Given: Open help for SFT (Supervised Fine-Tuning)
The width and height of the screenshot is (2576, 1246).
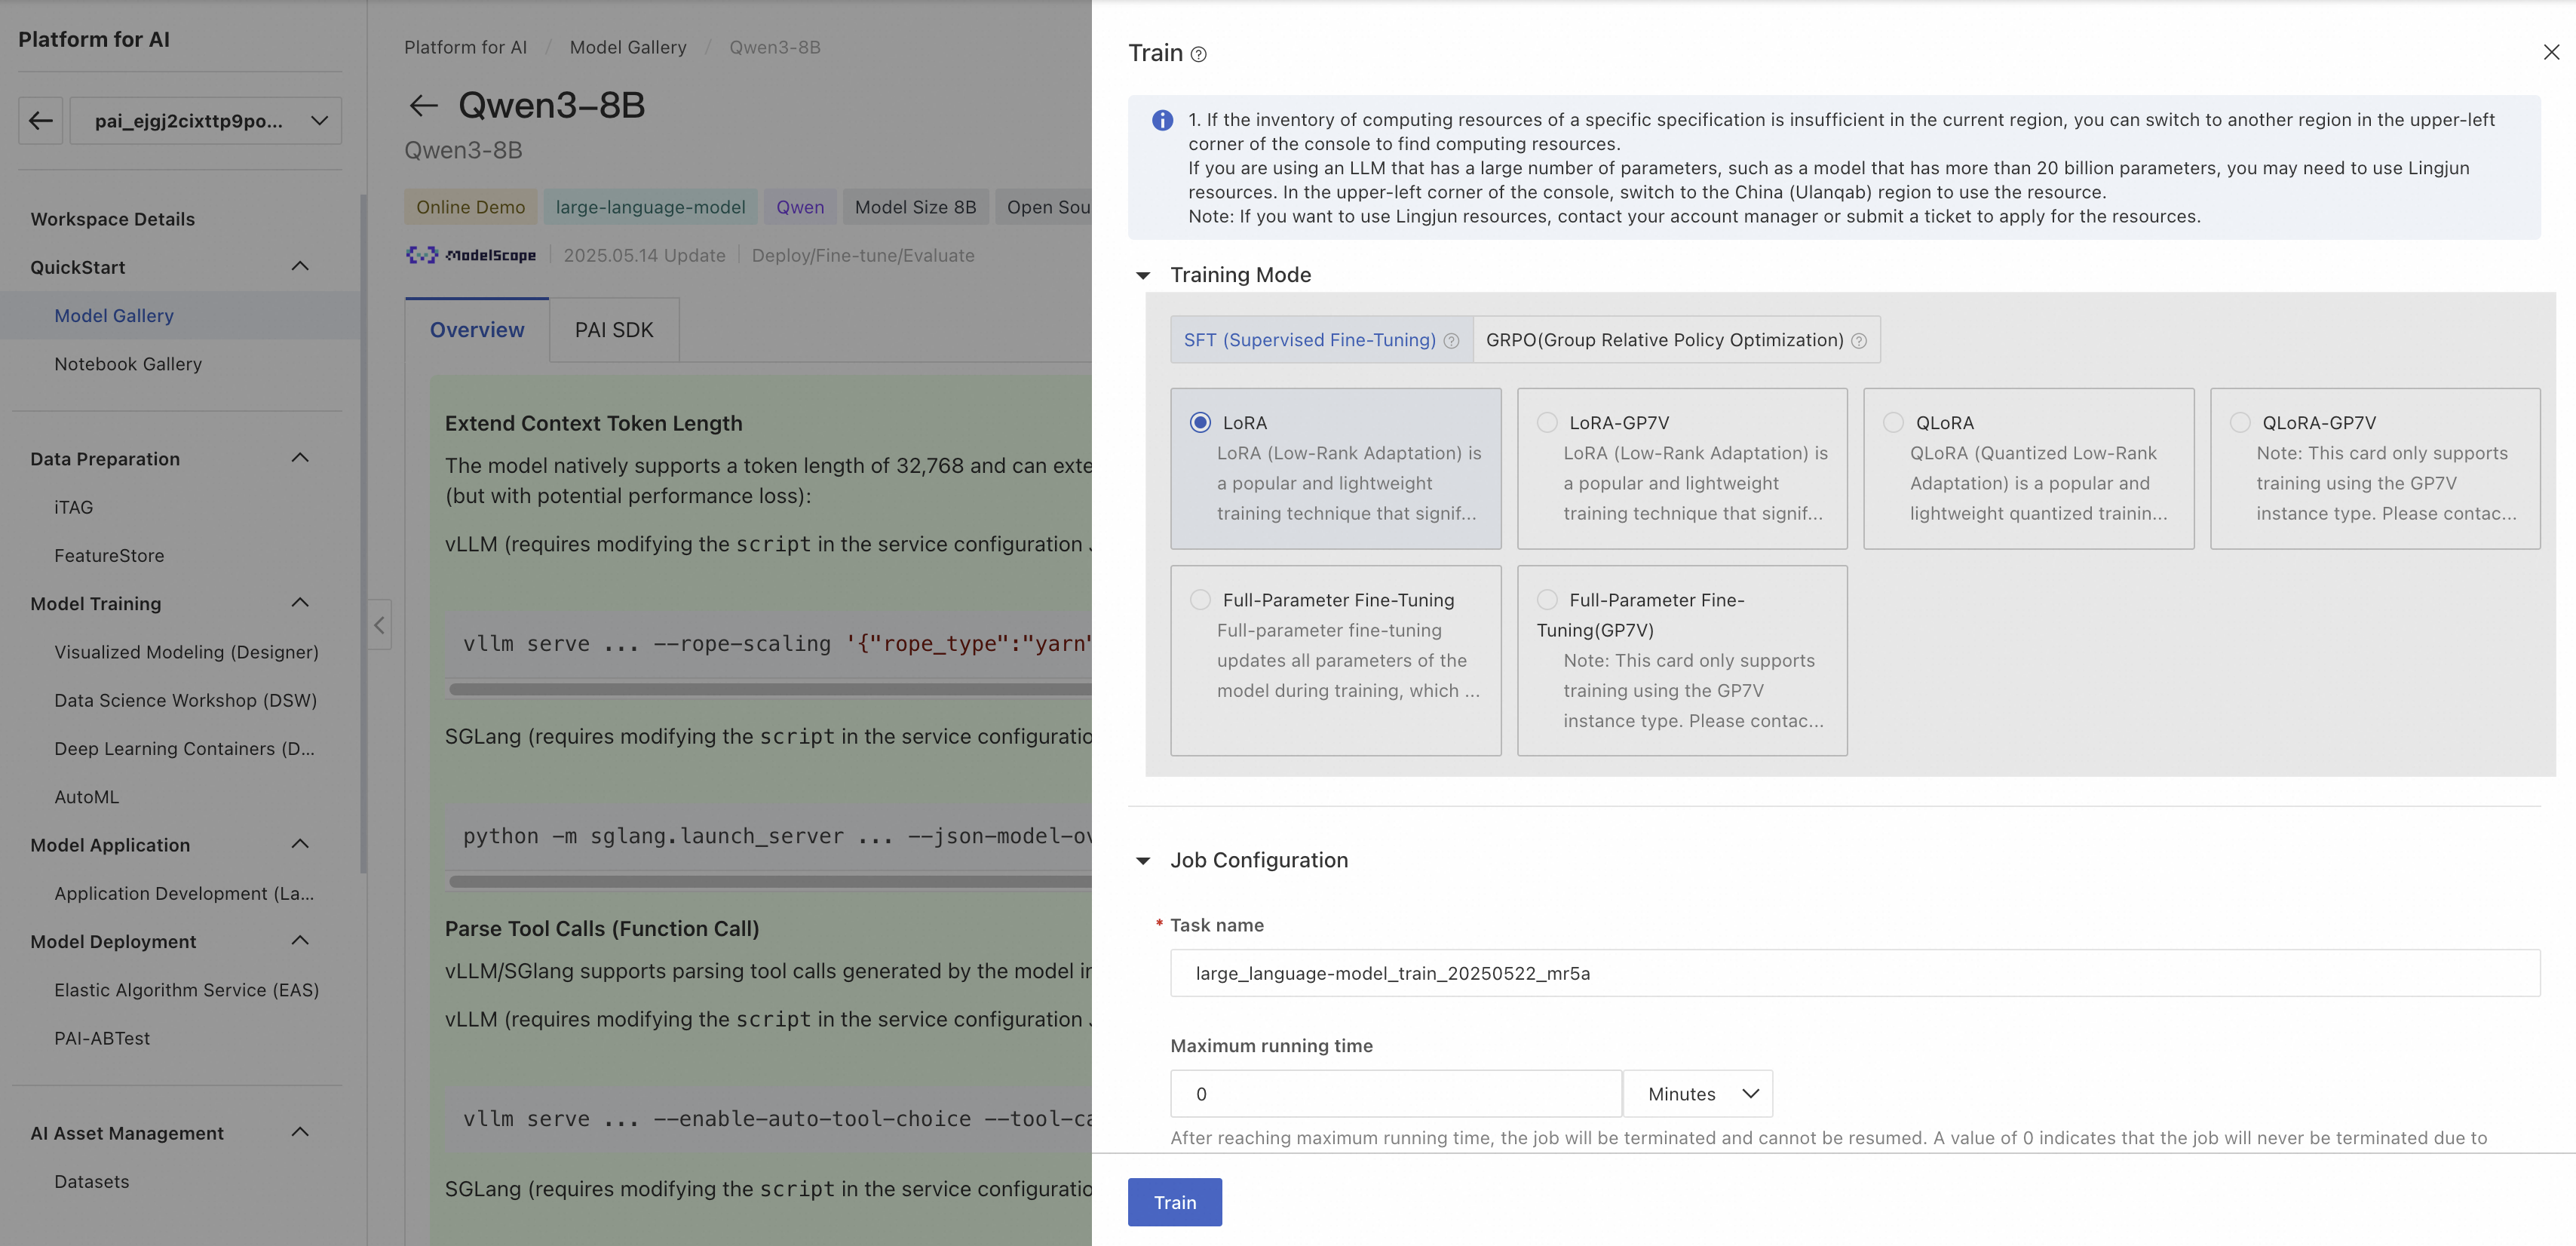Looking at the screenshot, I should tap(1450, 340).
